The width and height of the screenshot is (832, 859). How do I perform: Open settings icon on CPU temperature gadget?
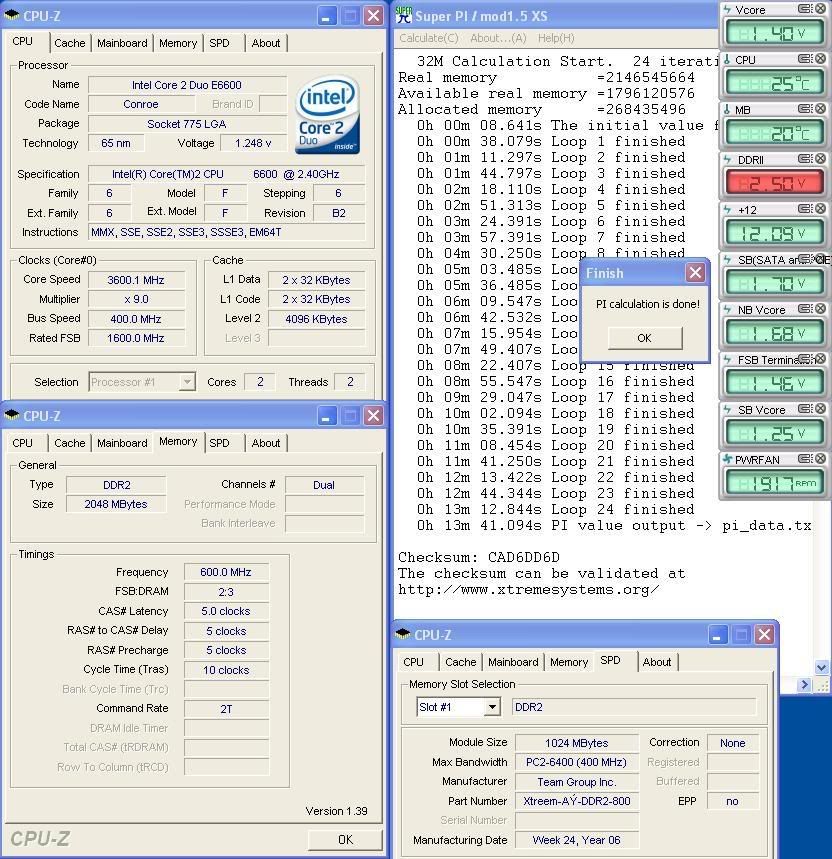805,59
